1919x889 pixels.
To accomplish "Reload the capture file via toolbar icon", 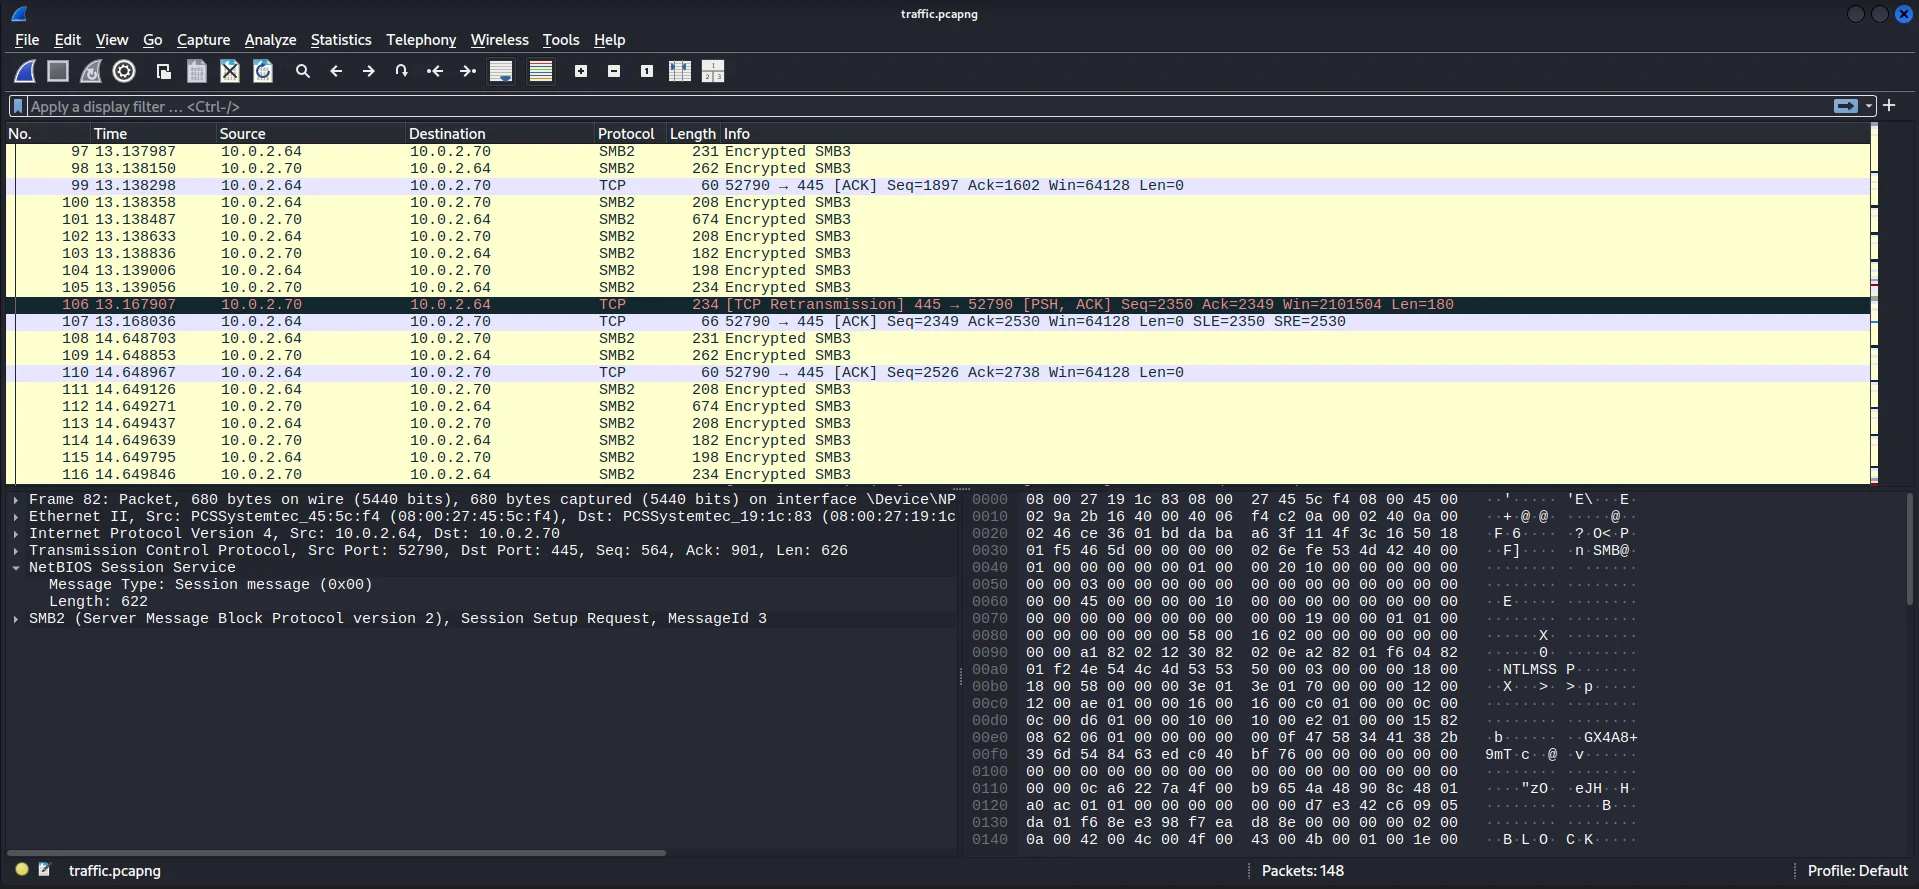I will 263,71.
